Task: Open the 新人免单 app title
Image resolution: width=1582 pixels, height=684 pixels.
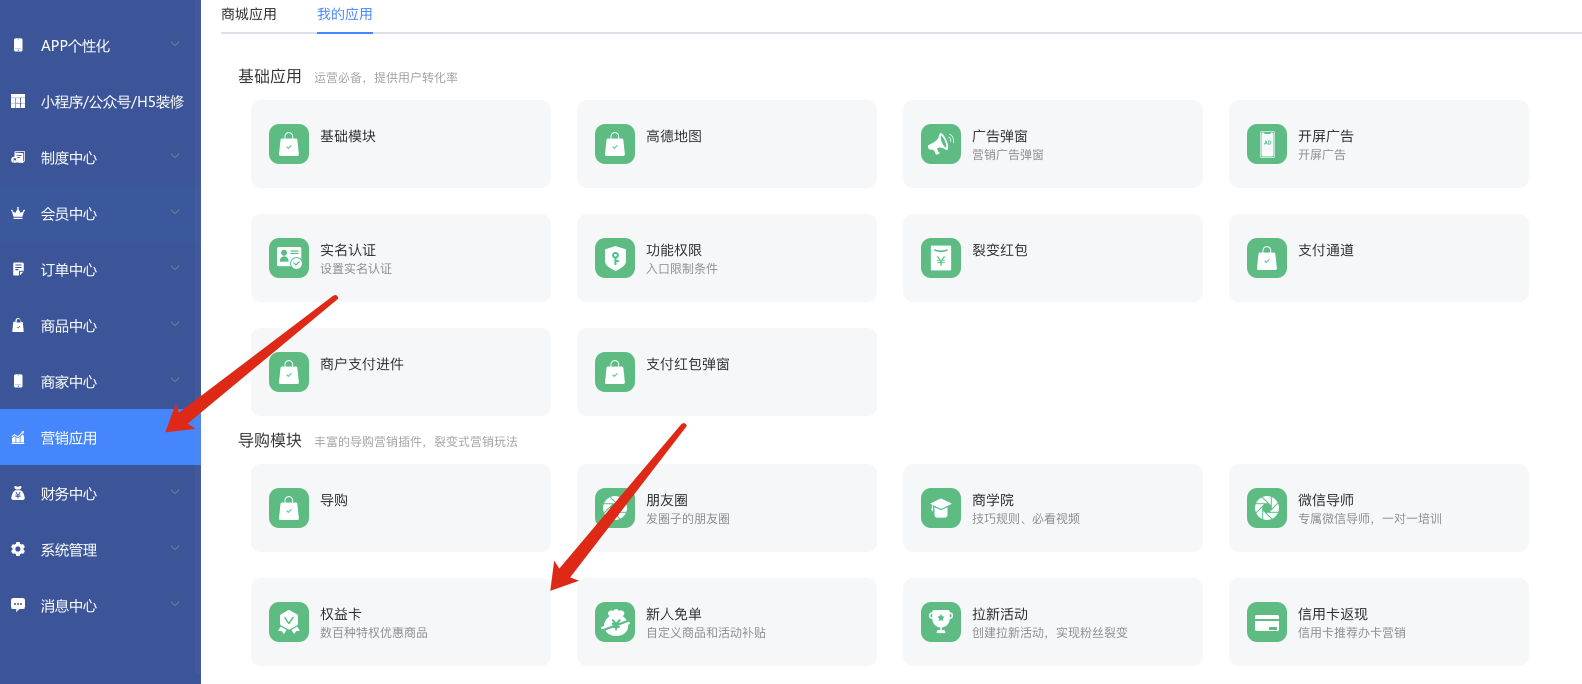Action: (674, 614)
